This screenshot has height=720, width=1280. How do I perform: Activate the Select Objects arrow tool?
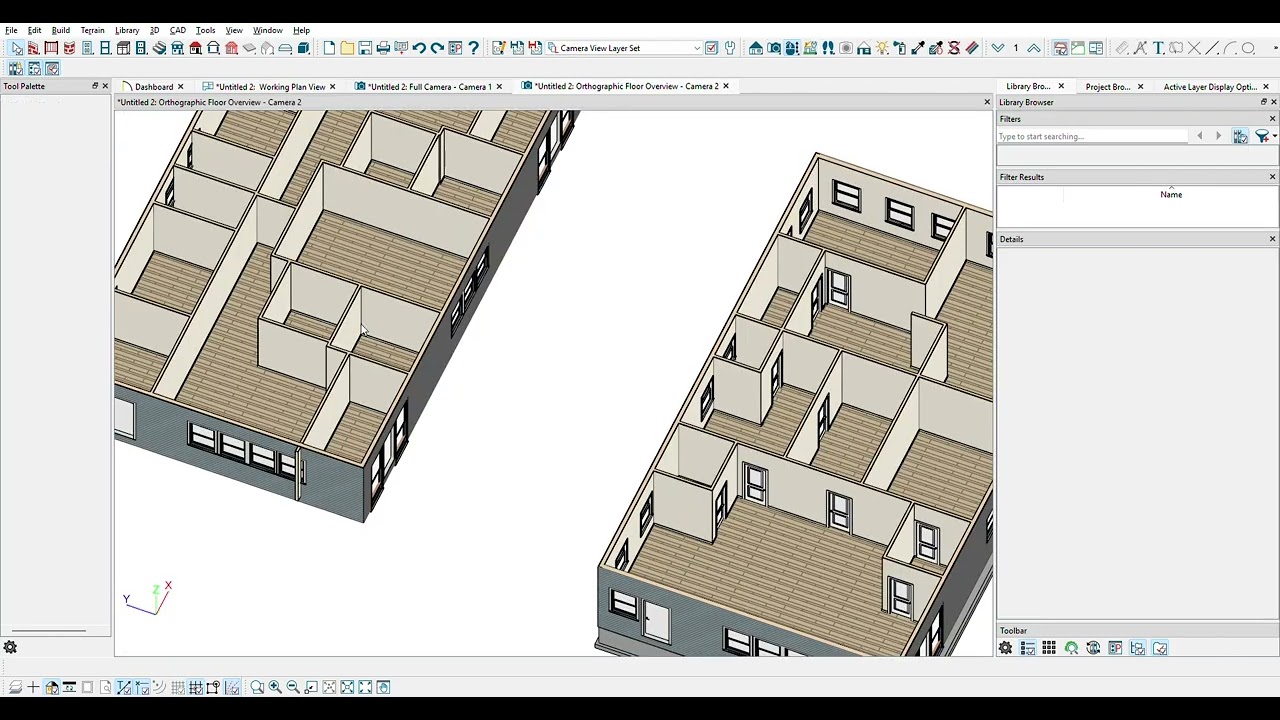(17, 48)
